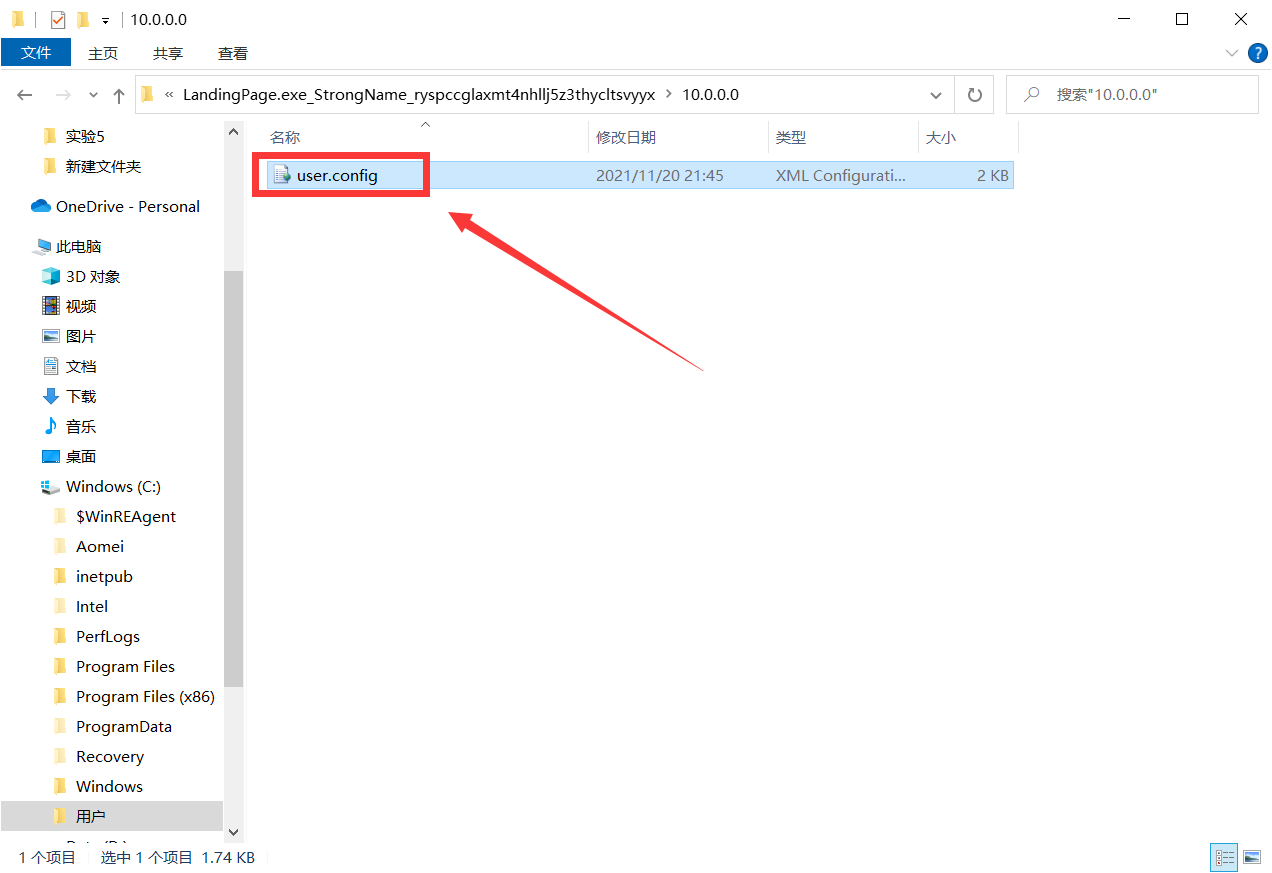Screen dimensions: 1272x873
Task: Switch to the 主页 ribbon tab
Action: pos(103,53)
